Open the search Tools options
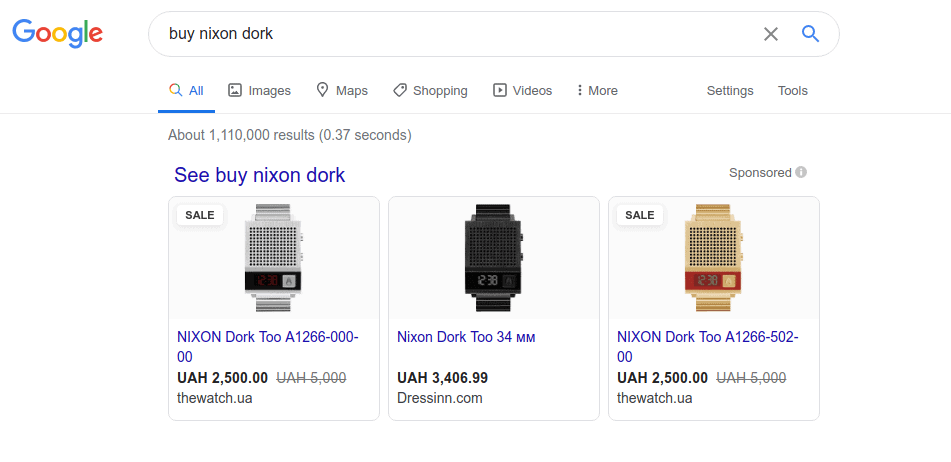 tap(793, 91)
